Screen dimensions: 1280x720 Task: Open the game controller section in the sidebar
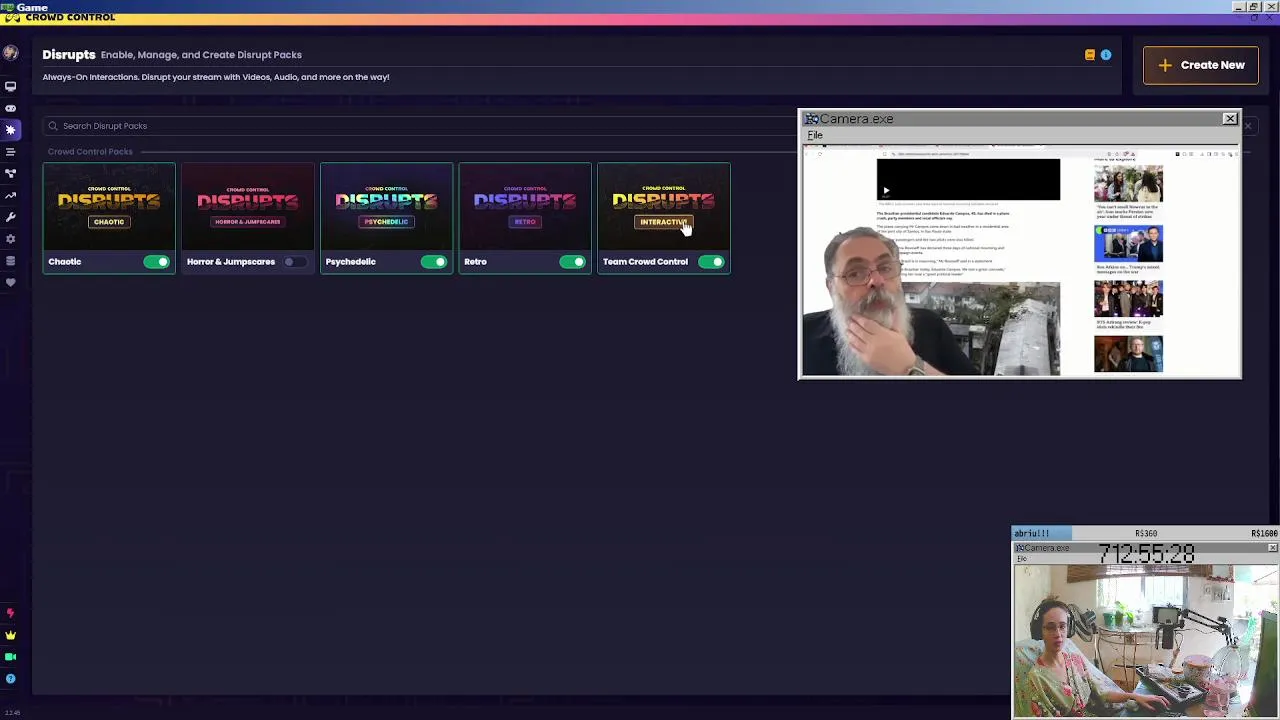(x=10, y=108)
